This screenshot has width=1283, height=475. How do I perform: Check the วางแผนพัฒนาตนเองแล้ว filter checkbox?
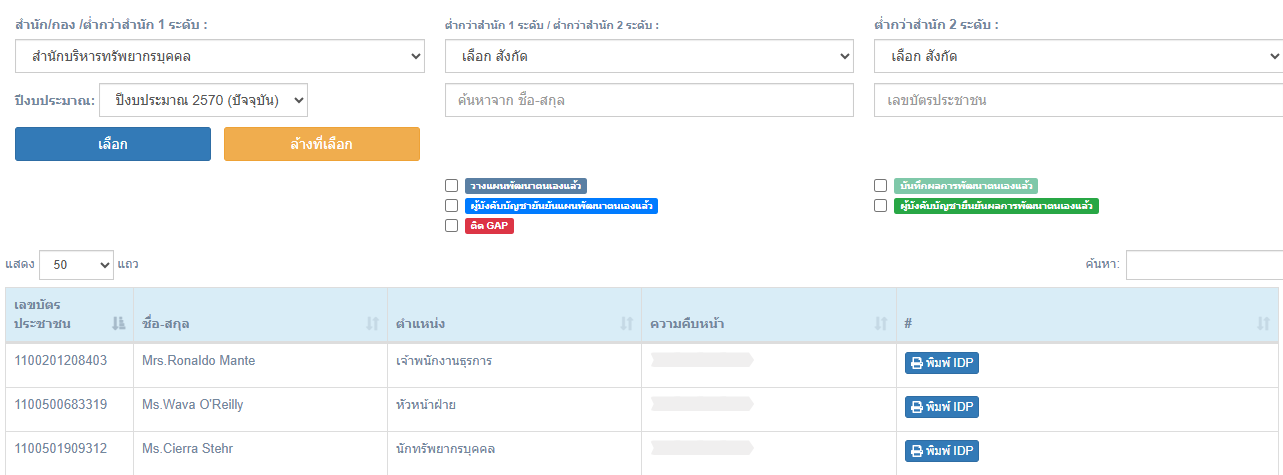click(452, 186)
